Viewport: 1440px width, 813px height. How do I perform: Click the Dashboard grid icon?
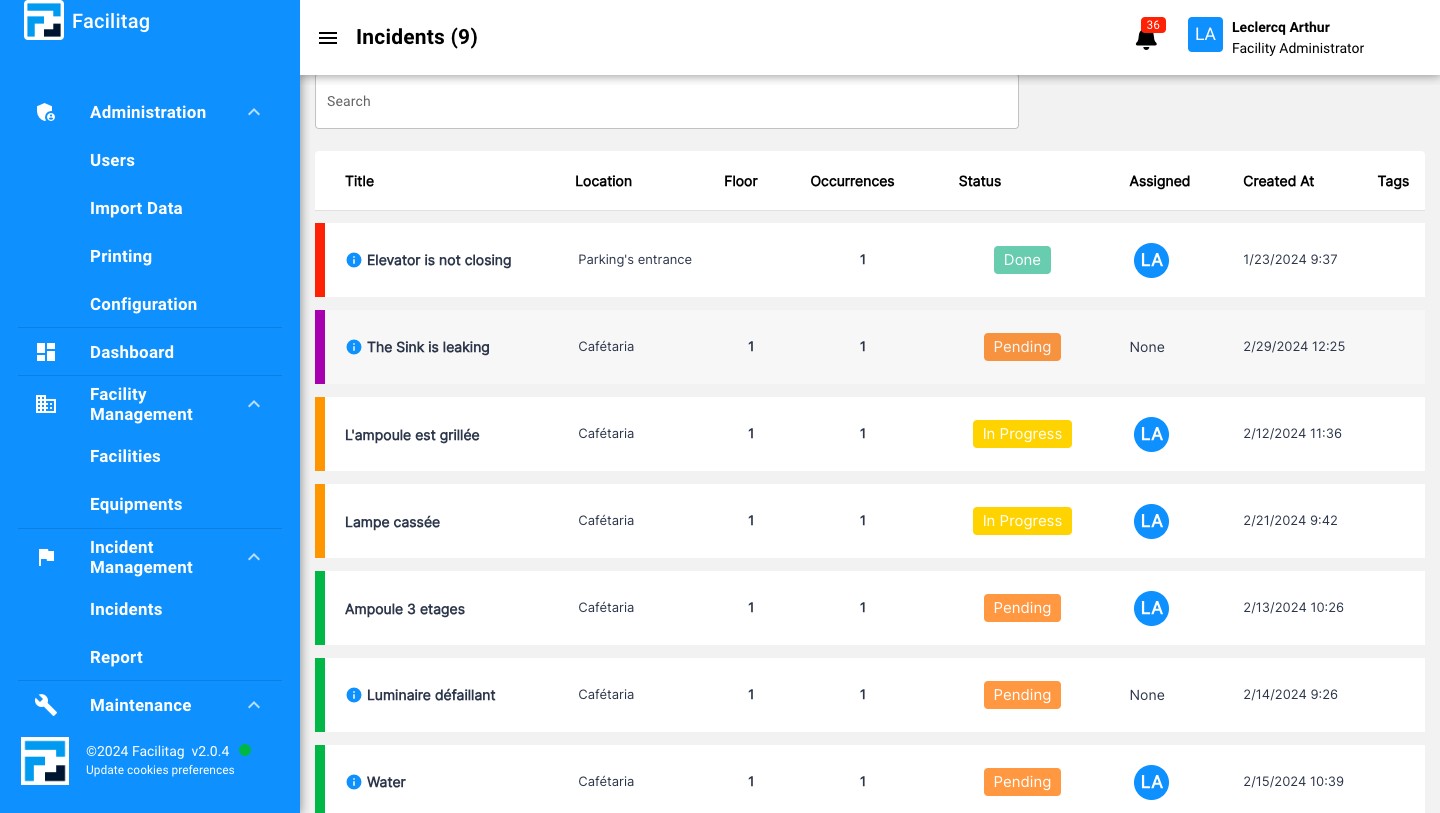coord(46,352)
